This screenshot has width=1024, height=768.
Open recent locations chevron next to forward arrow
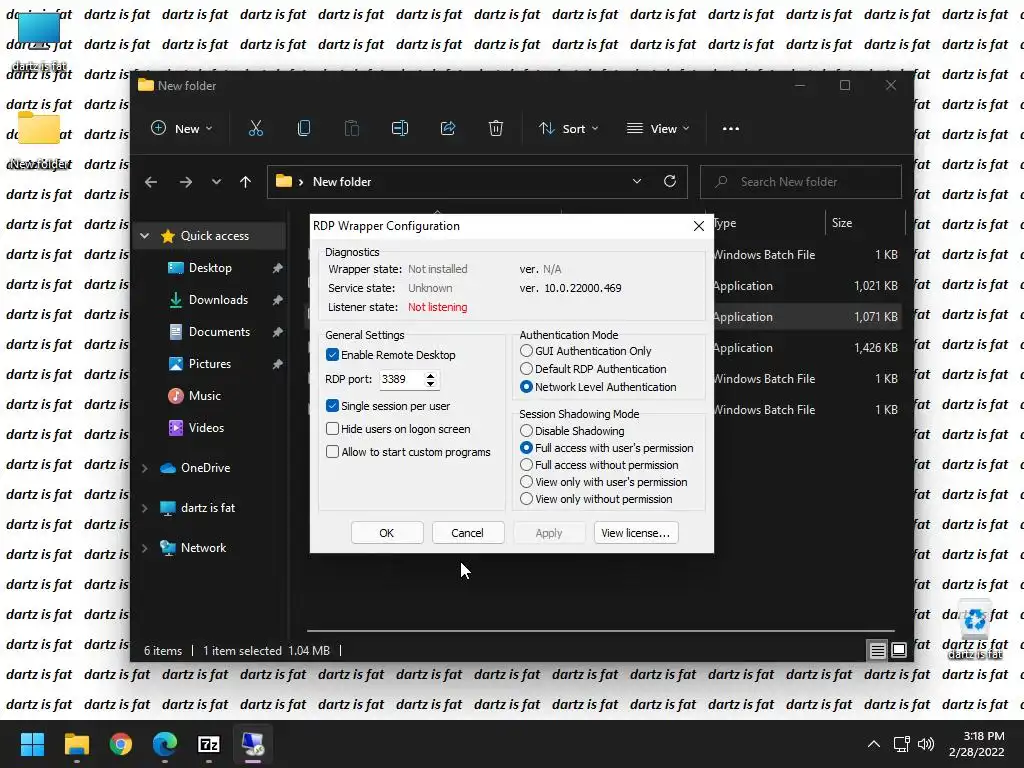216,182
